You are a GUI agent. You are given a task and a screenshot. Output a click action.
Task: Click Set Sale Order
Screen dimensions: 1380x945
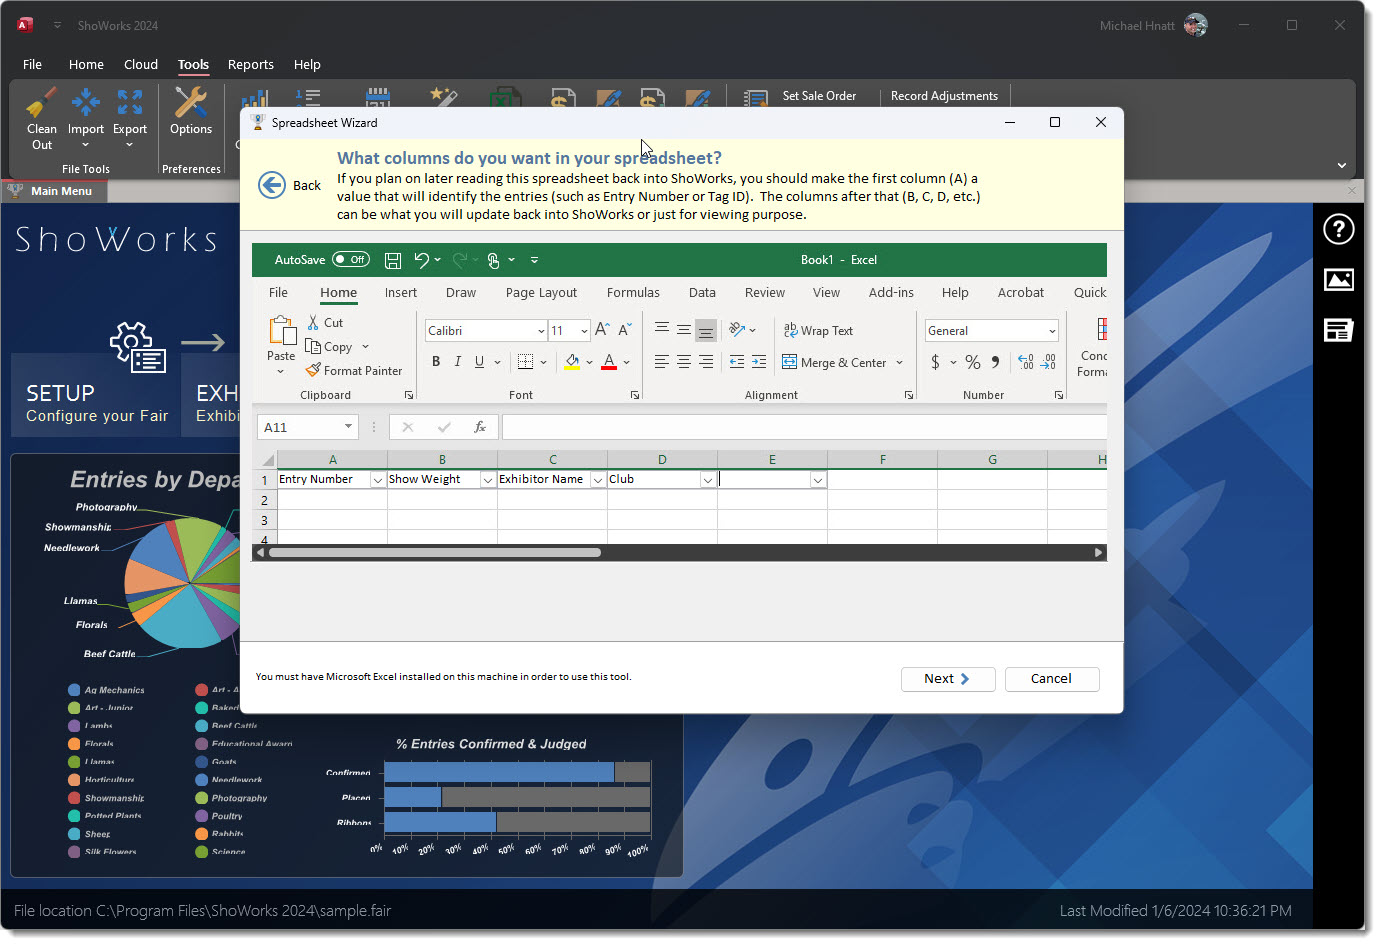pyautogui.click(x=819, y=96)
